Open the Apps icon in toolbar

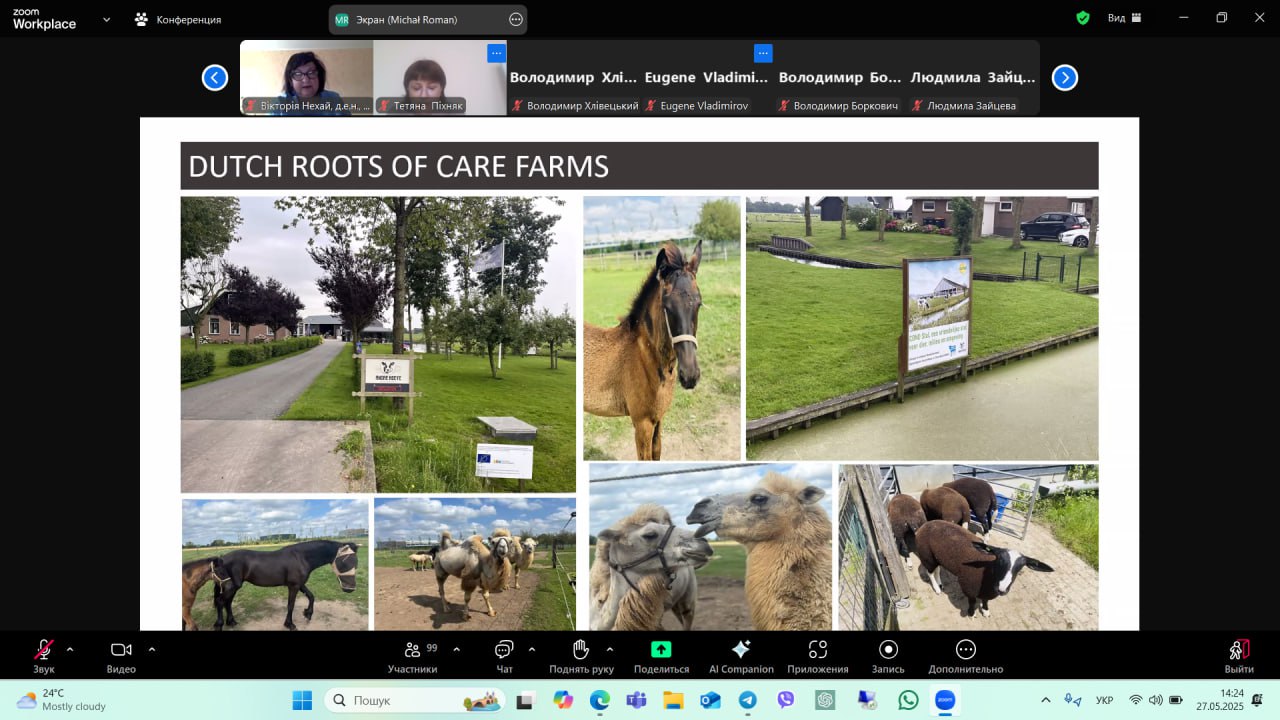click(817, 650)
